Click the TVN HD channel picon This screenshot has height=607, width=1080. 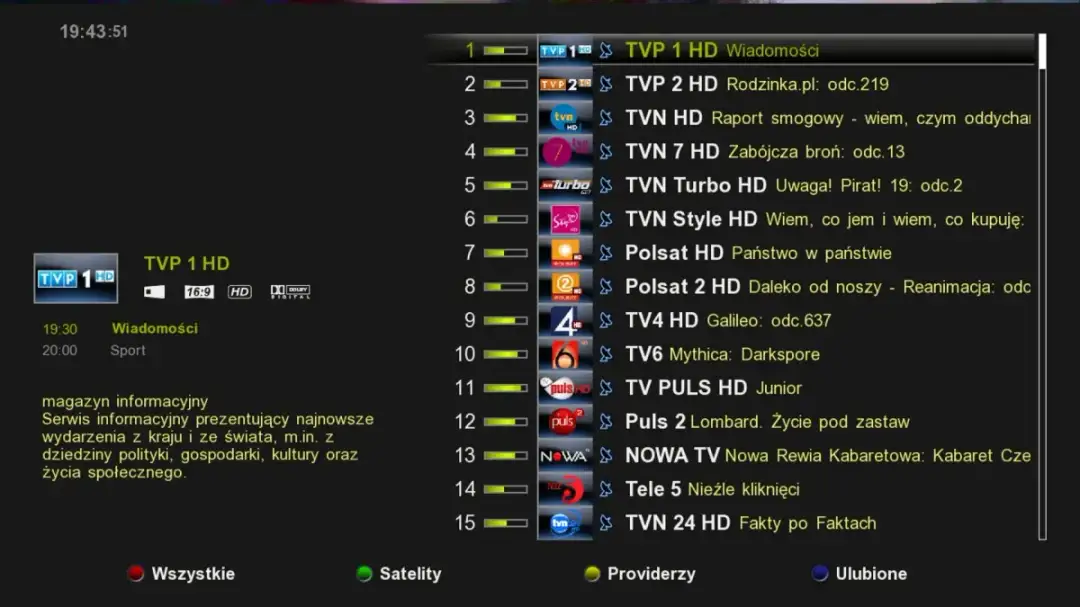point(565,118)
